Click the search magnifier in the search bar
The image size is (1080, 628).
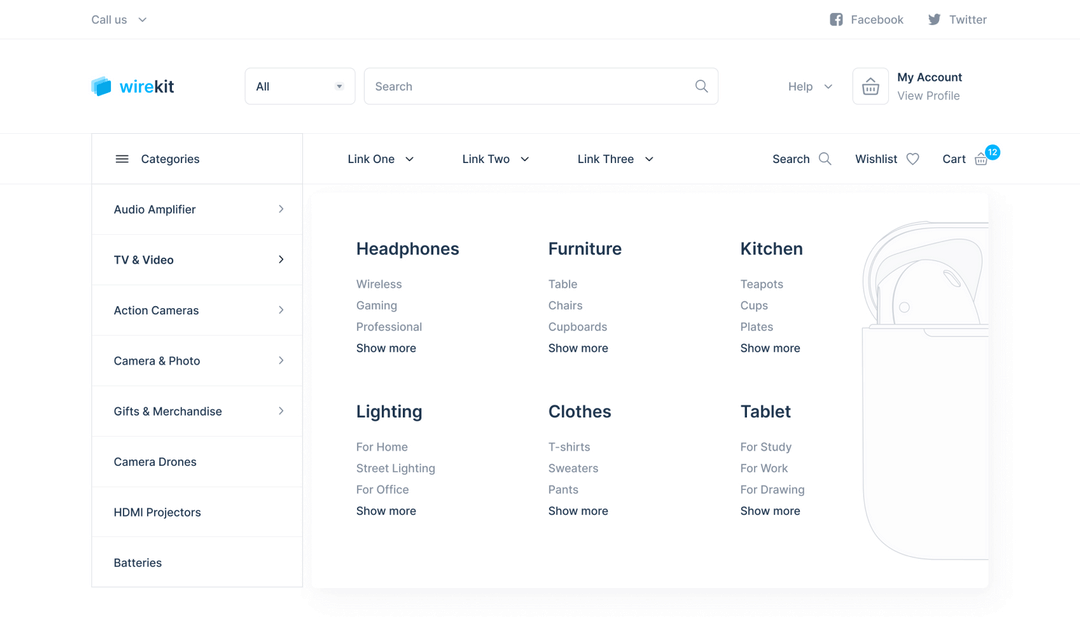[x=701, y=86]
